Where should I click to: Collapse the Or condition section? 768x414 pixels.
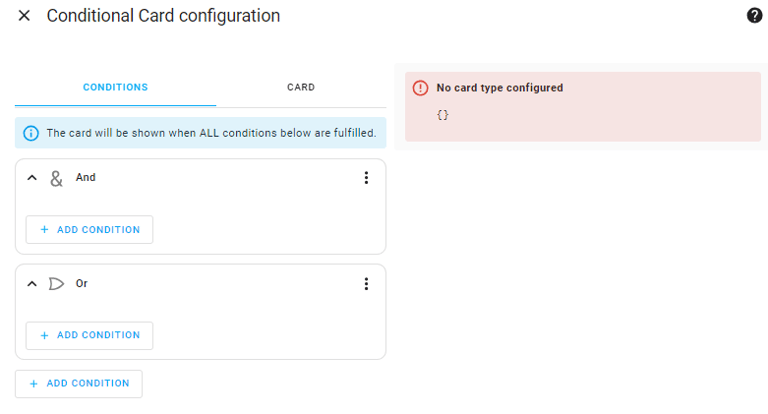tap(32, 284)
